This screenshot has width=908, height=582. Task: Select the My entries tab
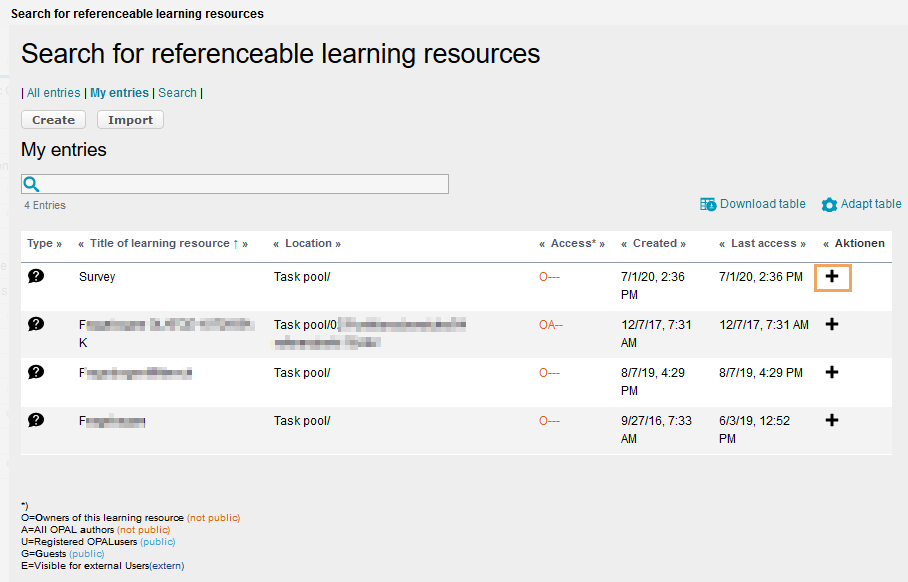[119, 93]
